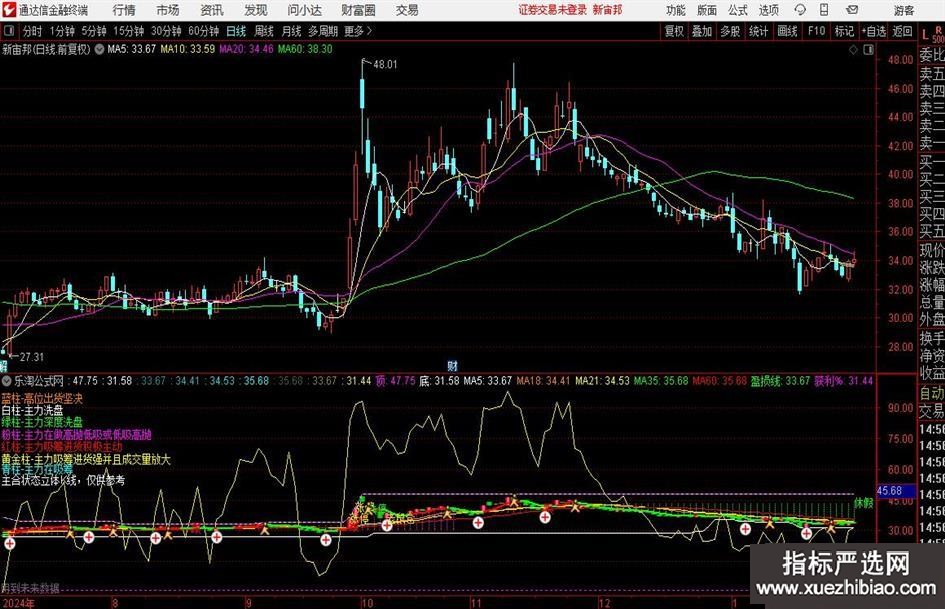This screenshot has height=609, width=945.
Task: Click the MA60: 38.30 label
Action: tap(305, 49)
